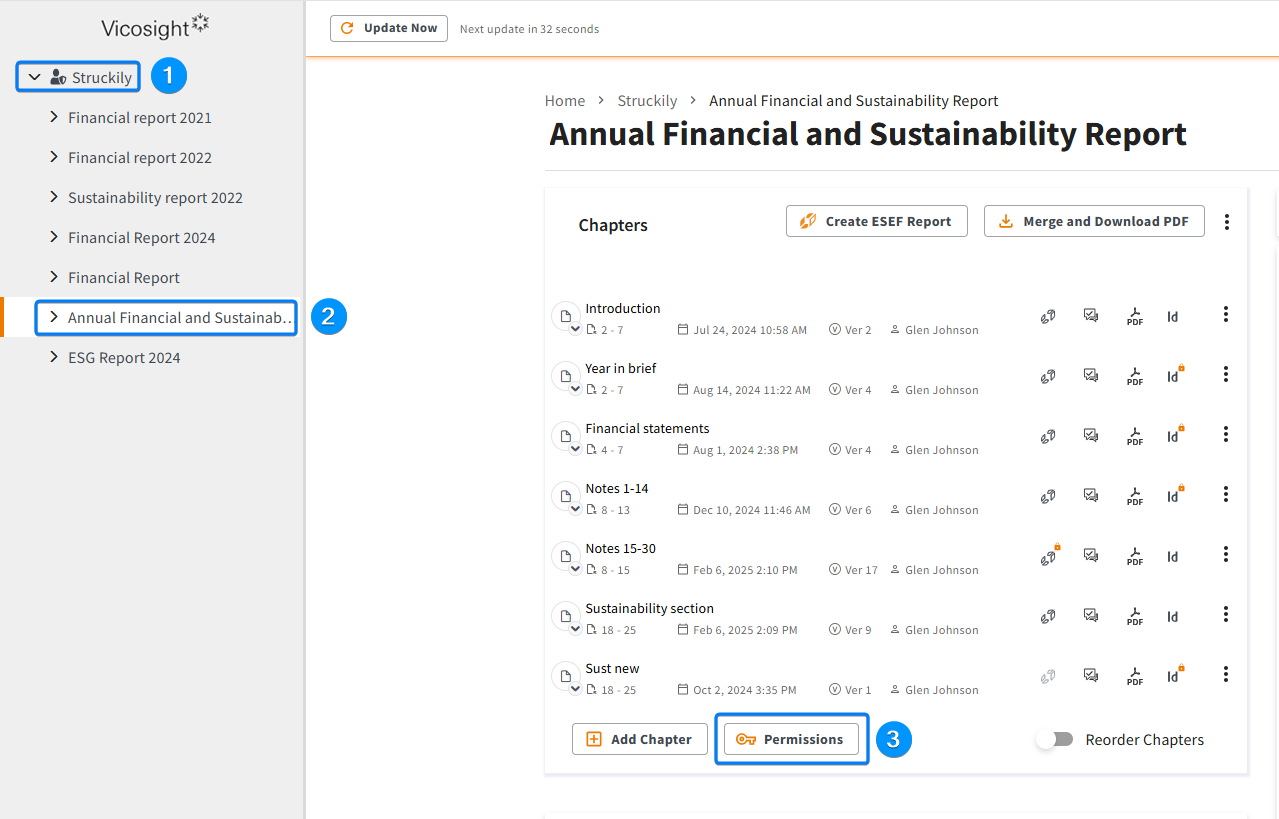Click Ver 9 on Sustainability section
The height and width of the screenshot is (819, 1279).
click(x=850, y=630)
